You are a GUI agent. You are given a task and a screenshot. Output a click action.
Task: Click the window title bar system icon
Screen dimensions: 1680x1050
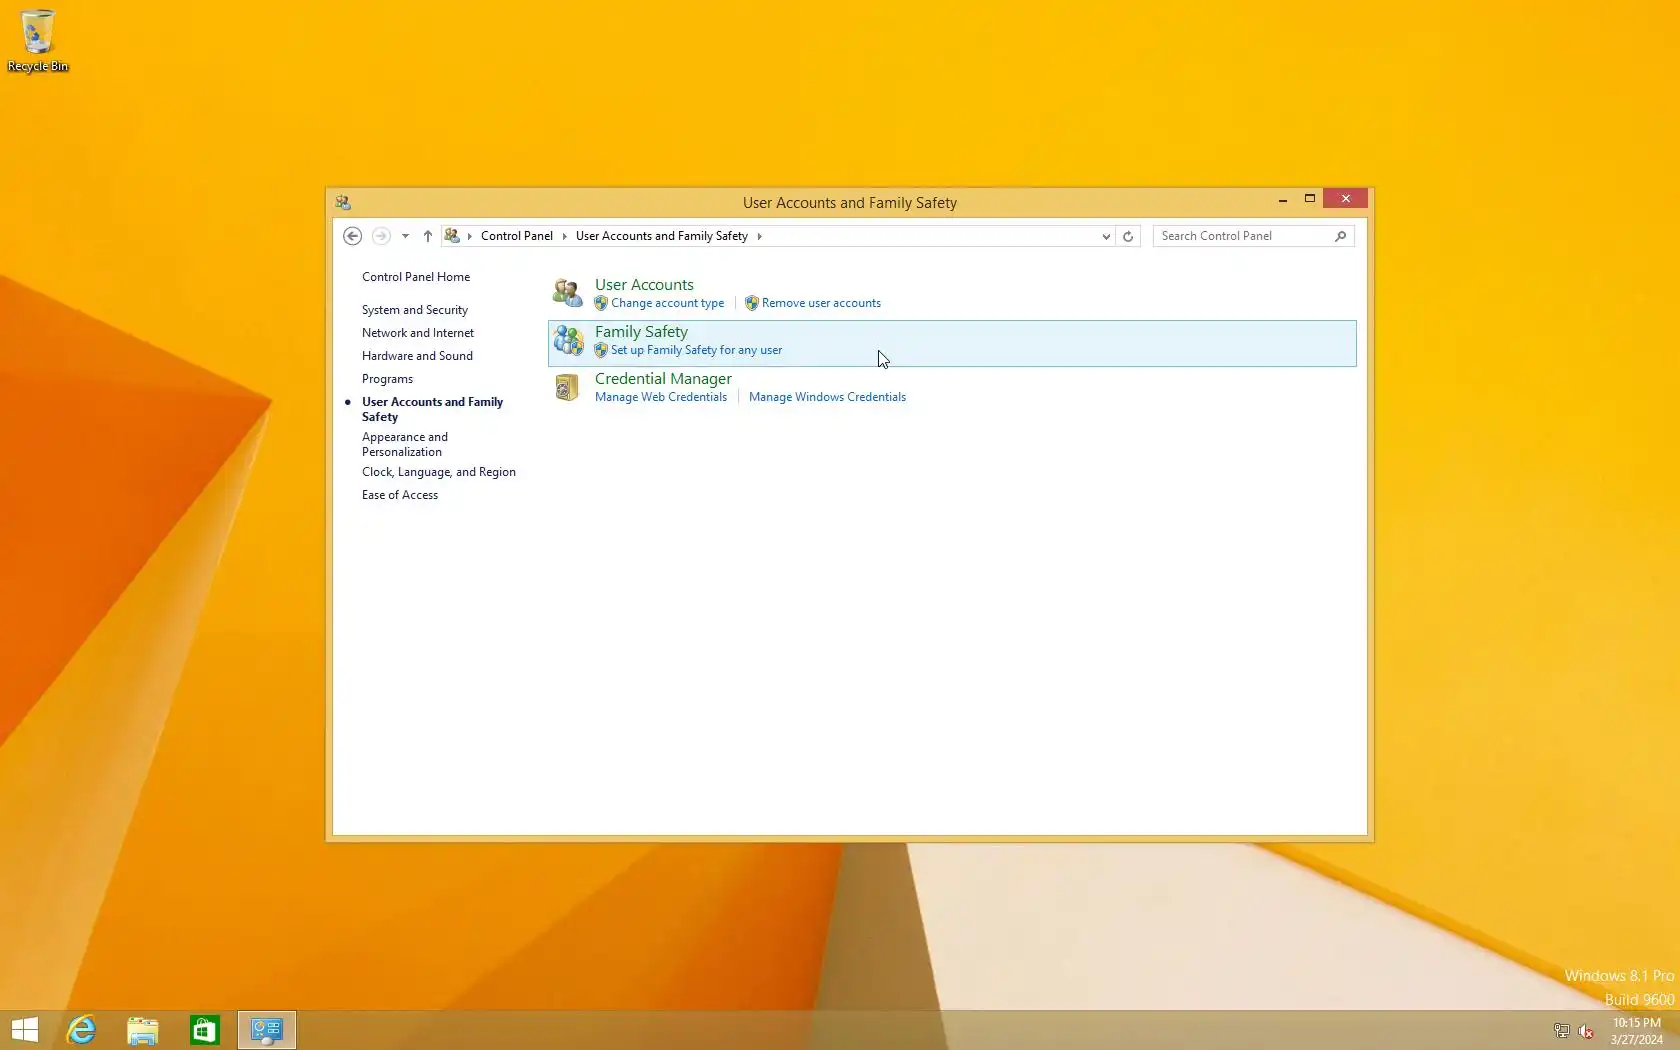[x=343, y=202]
